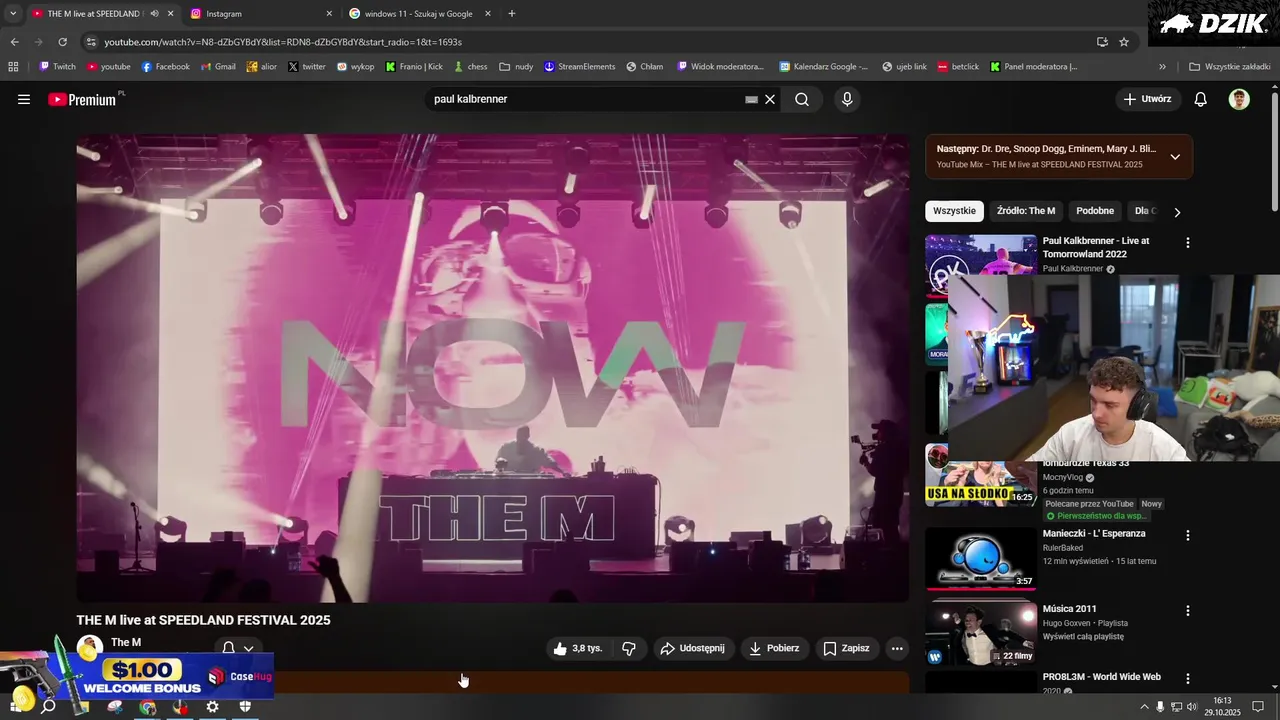This screenshot has width=1280, height=720.
Task: Show more filter chips with the right arrow
Action: pyautogui.click(x=1177, y=212)
